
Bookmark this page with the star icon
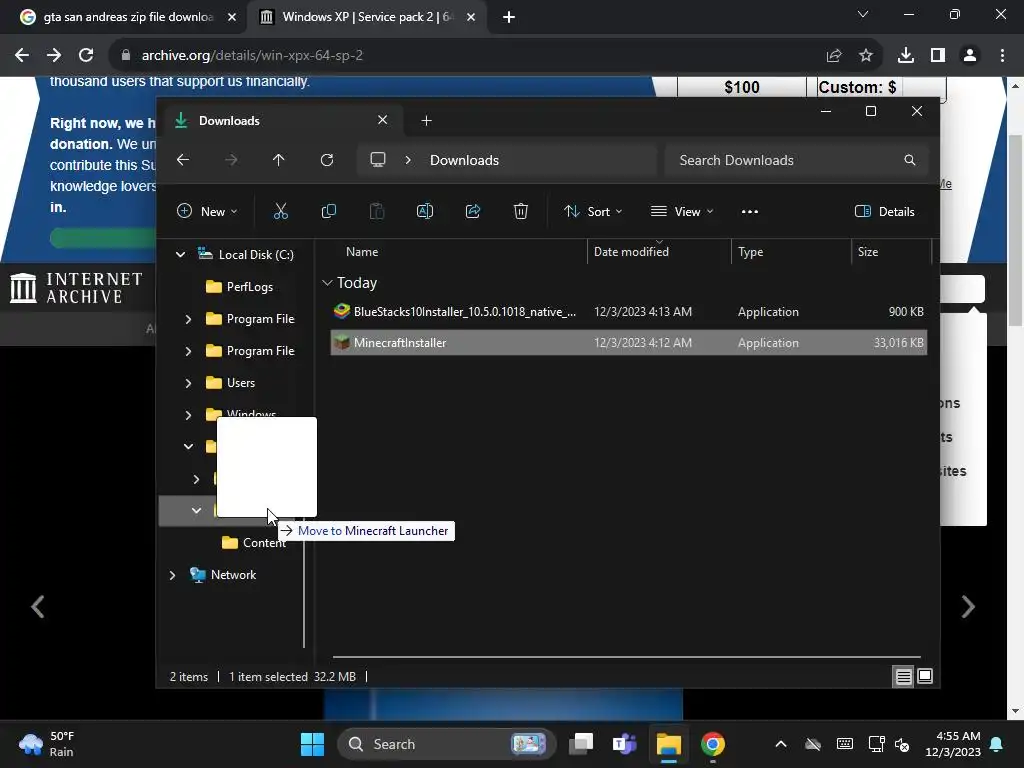[x=865, y=56]
